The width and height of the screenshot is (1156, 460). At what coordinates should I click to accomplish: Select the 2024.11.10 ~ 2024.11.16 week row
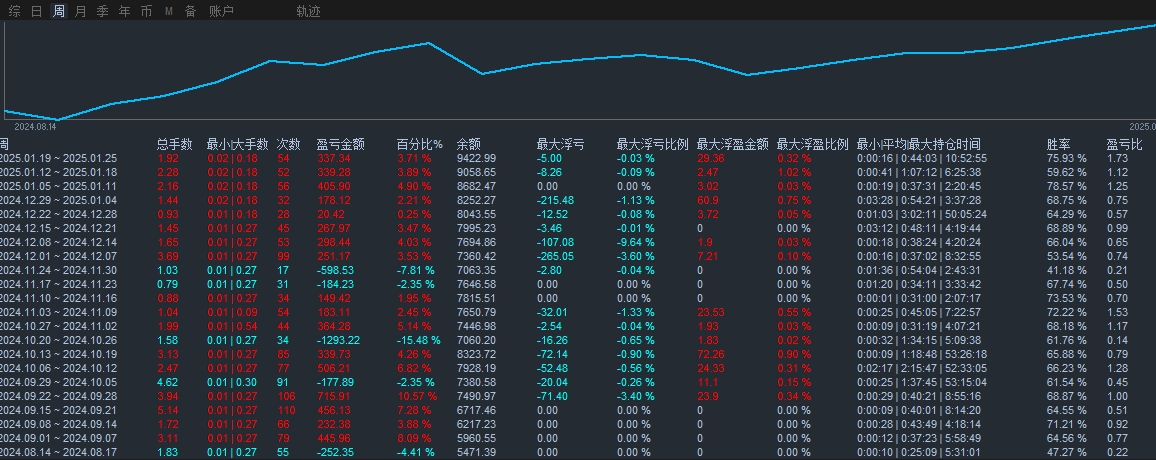coord(578,298)
